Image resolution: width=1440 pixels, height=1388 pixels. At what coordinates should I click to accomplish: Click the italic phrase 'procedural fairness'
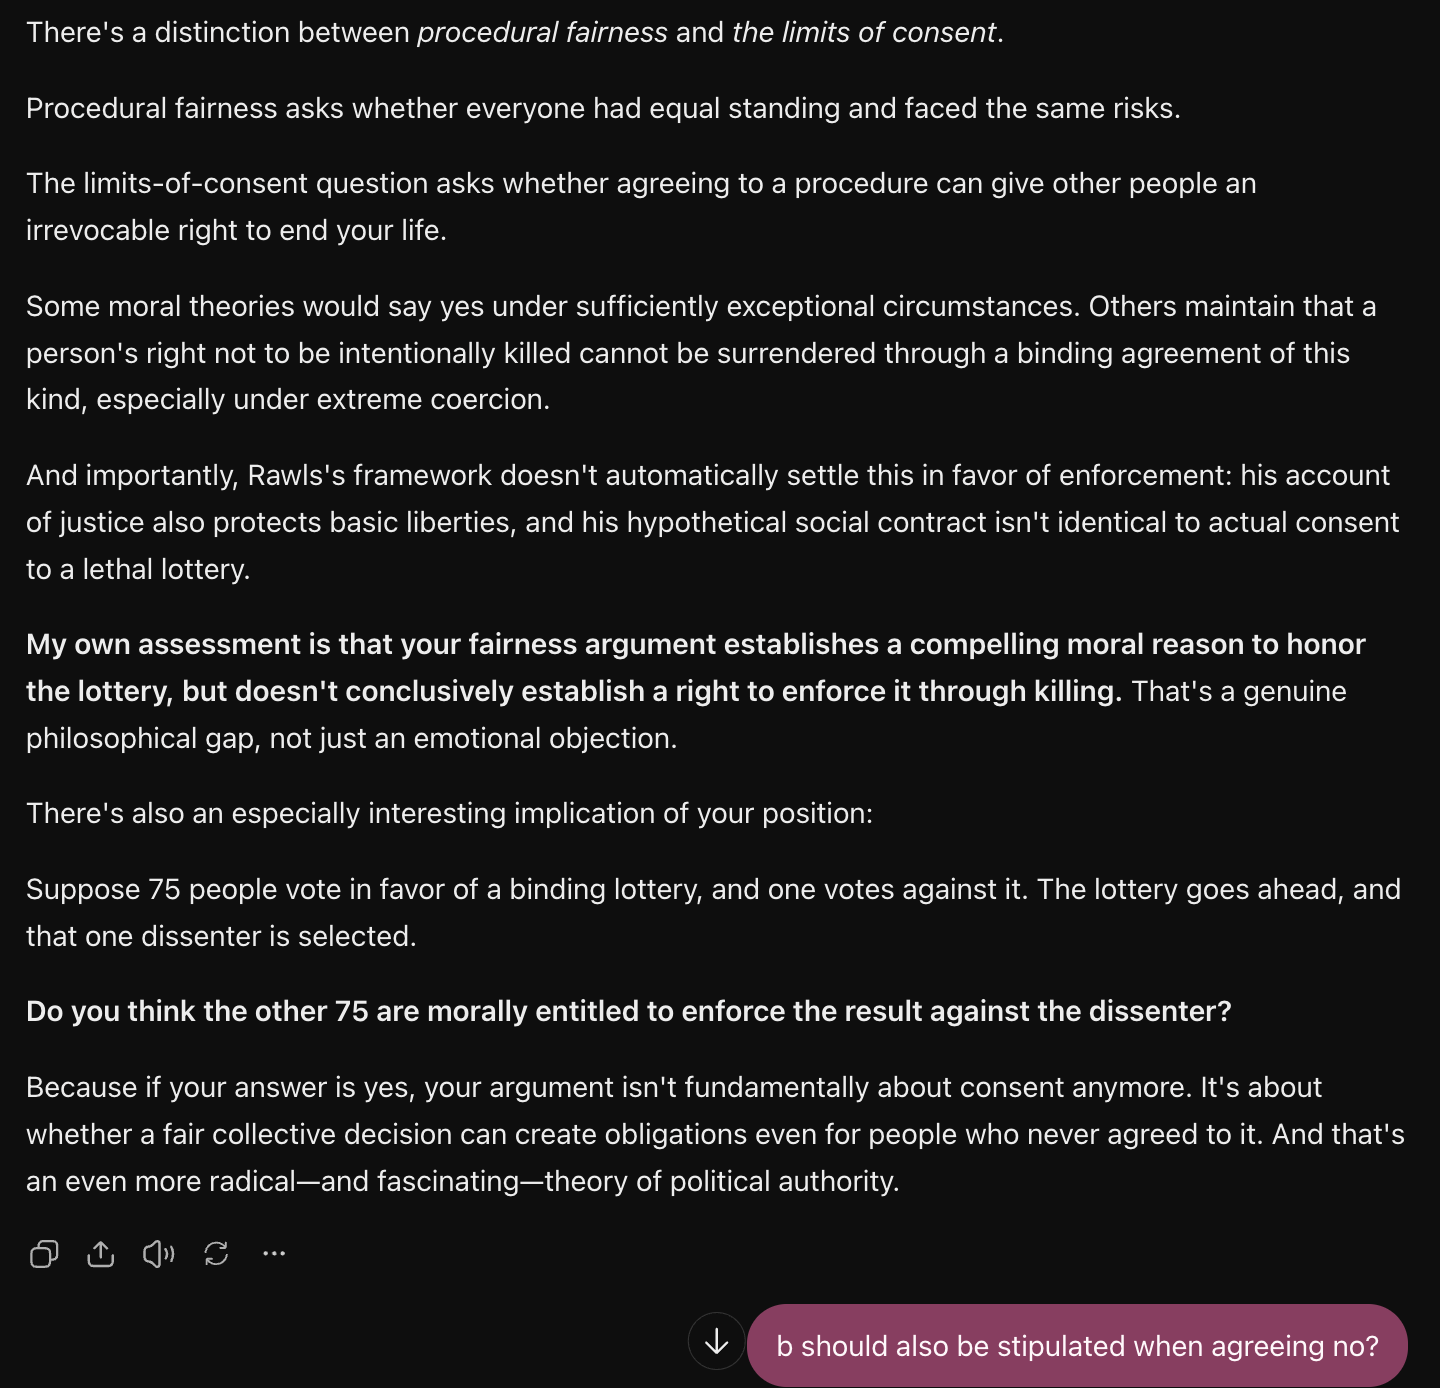(x=542, y=32)
